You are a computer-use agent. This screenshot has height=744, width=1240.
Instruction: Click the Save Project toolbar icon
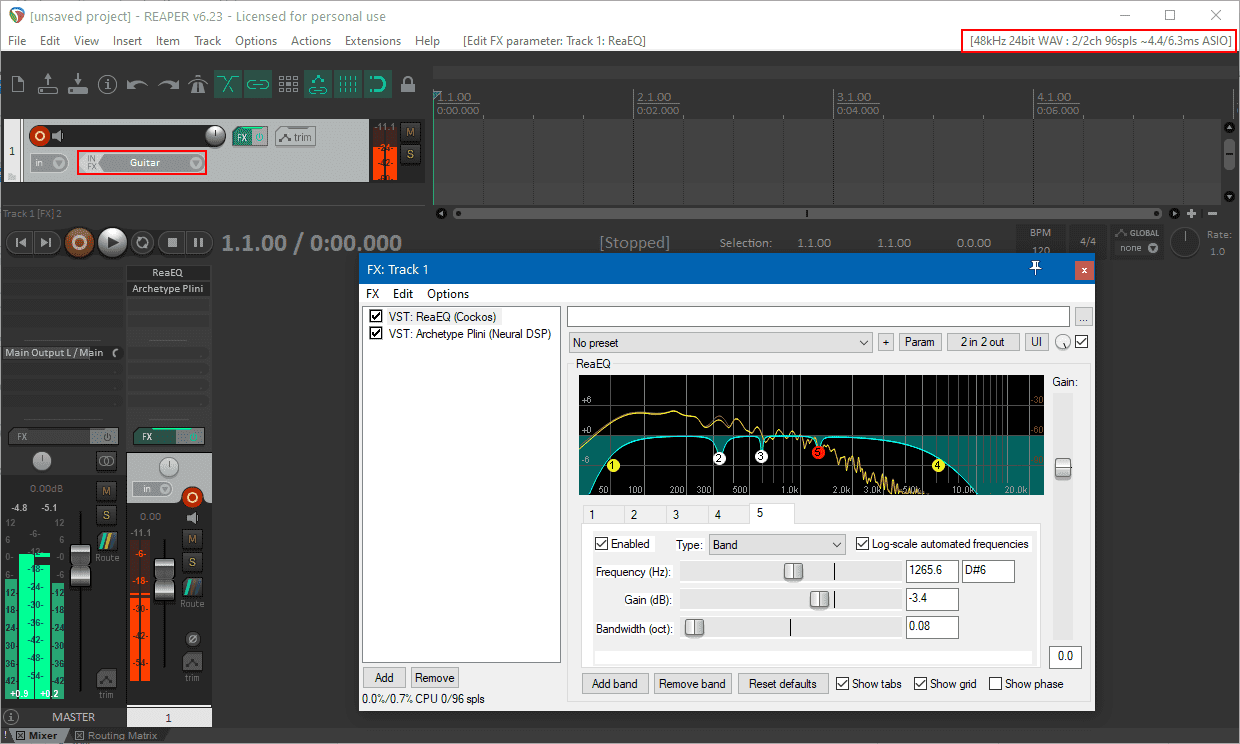pos(77,84)
